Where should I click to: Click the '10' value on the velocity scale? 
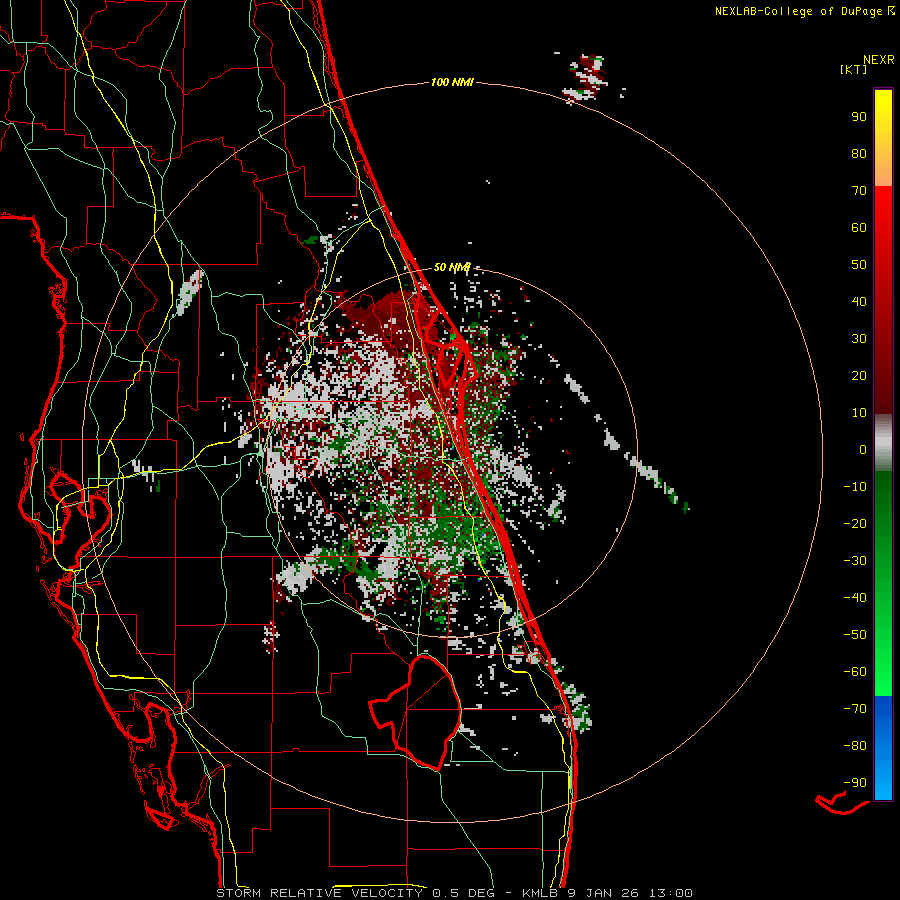[859, 413]
